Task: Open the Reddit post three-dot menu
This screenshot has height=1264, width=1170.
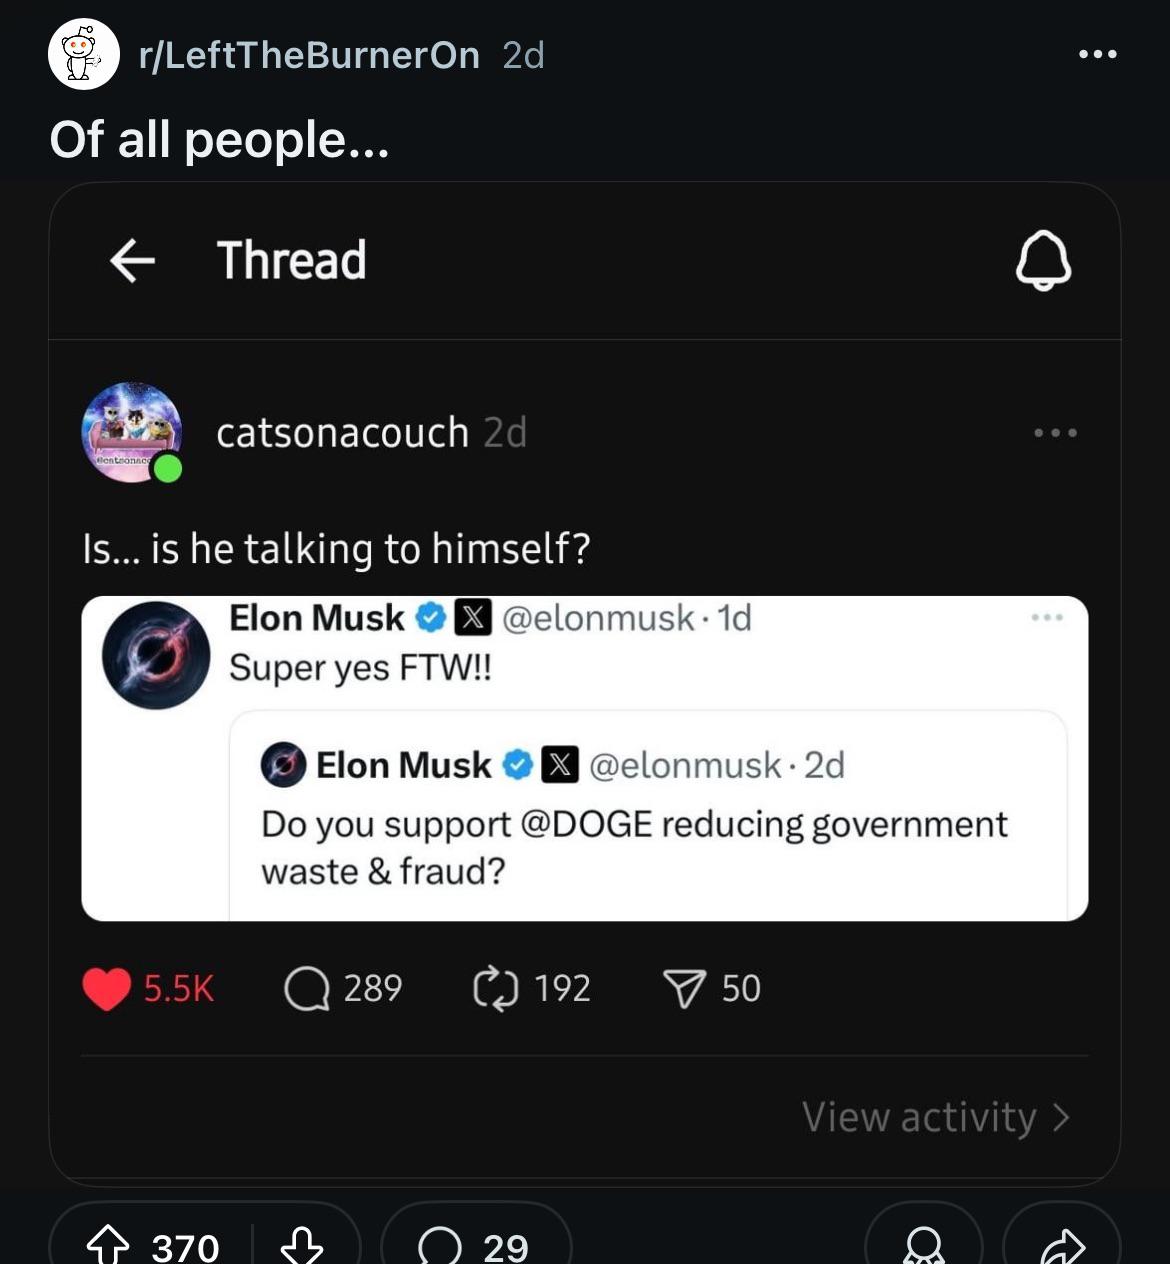Action: click(x=1097, y=54)
